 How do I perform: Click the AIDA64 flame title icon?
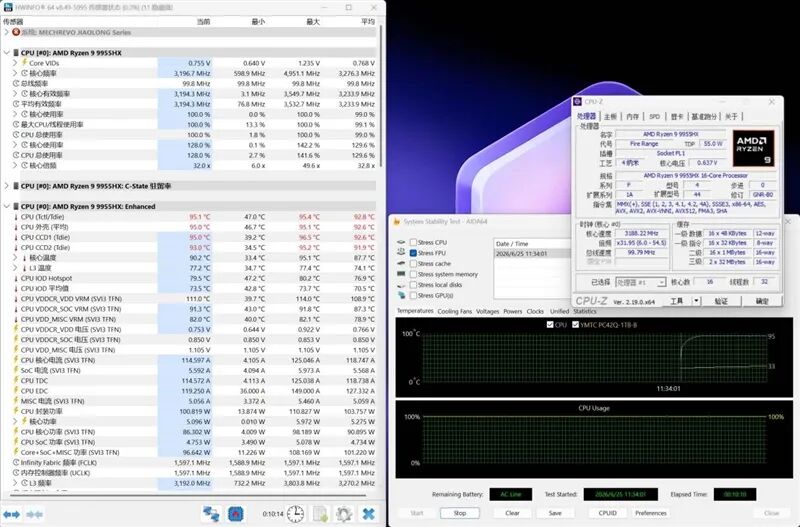[x=396, y=221]
